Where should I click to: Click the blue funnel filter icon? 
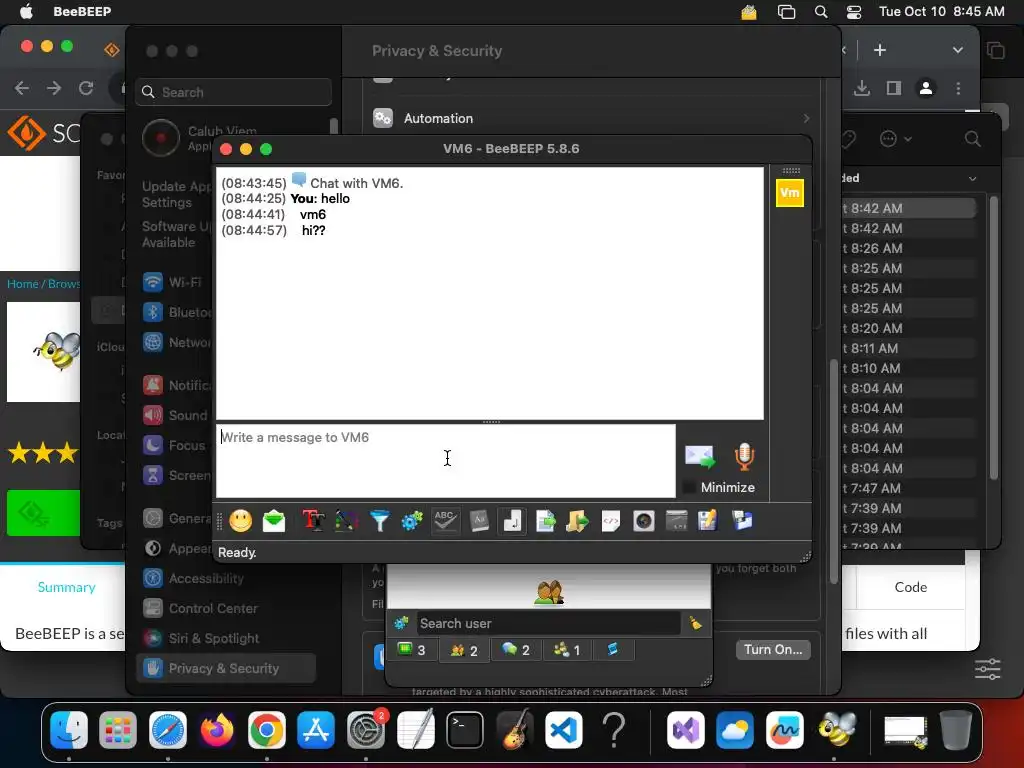pos(379,521)
